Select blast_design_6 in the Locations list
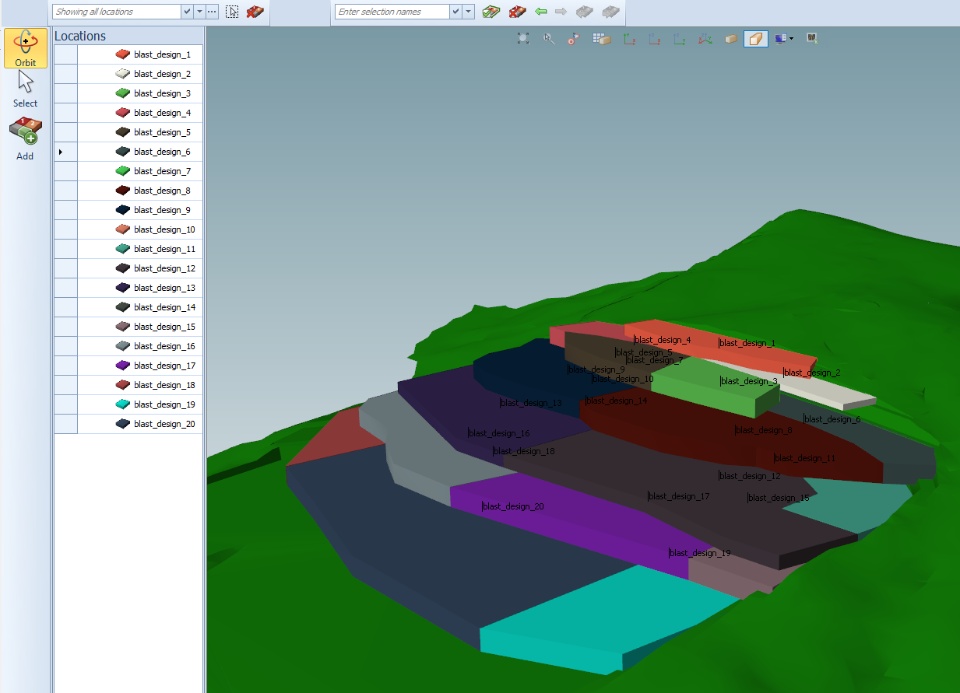 (129, 151)
